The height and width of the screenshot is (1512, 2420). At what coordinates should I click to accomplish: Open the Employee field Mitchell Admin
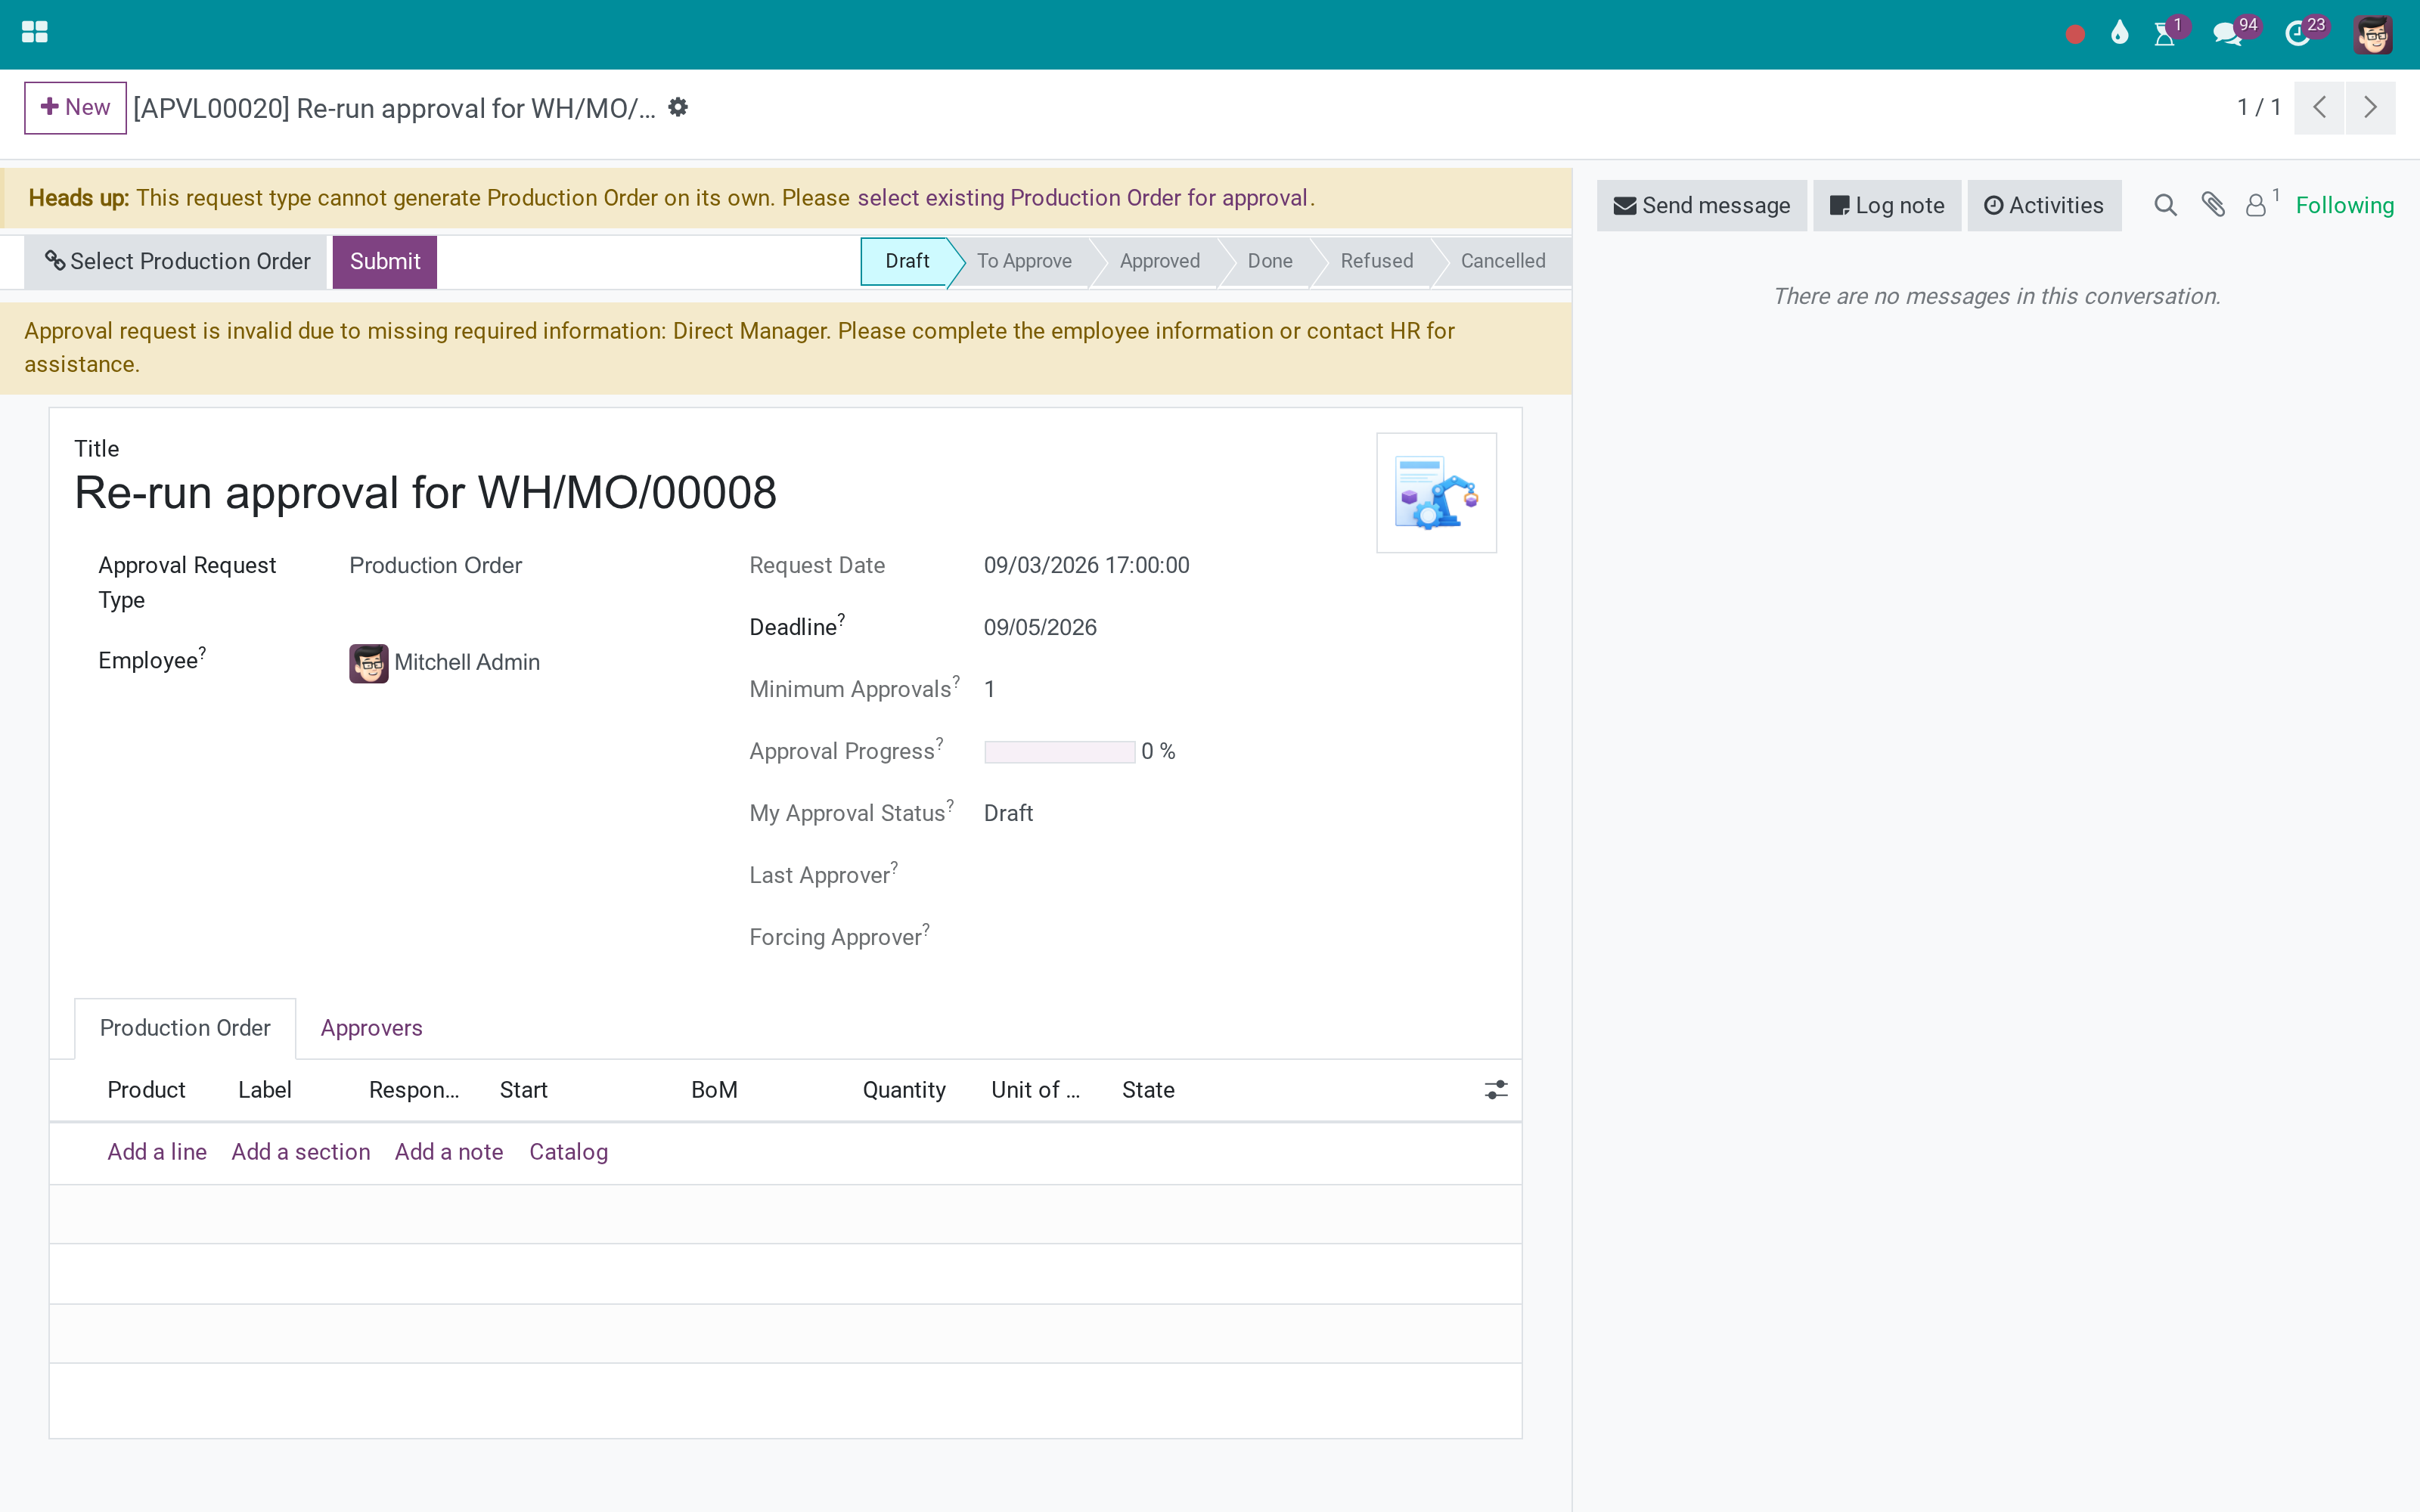coord(466,663)
